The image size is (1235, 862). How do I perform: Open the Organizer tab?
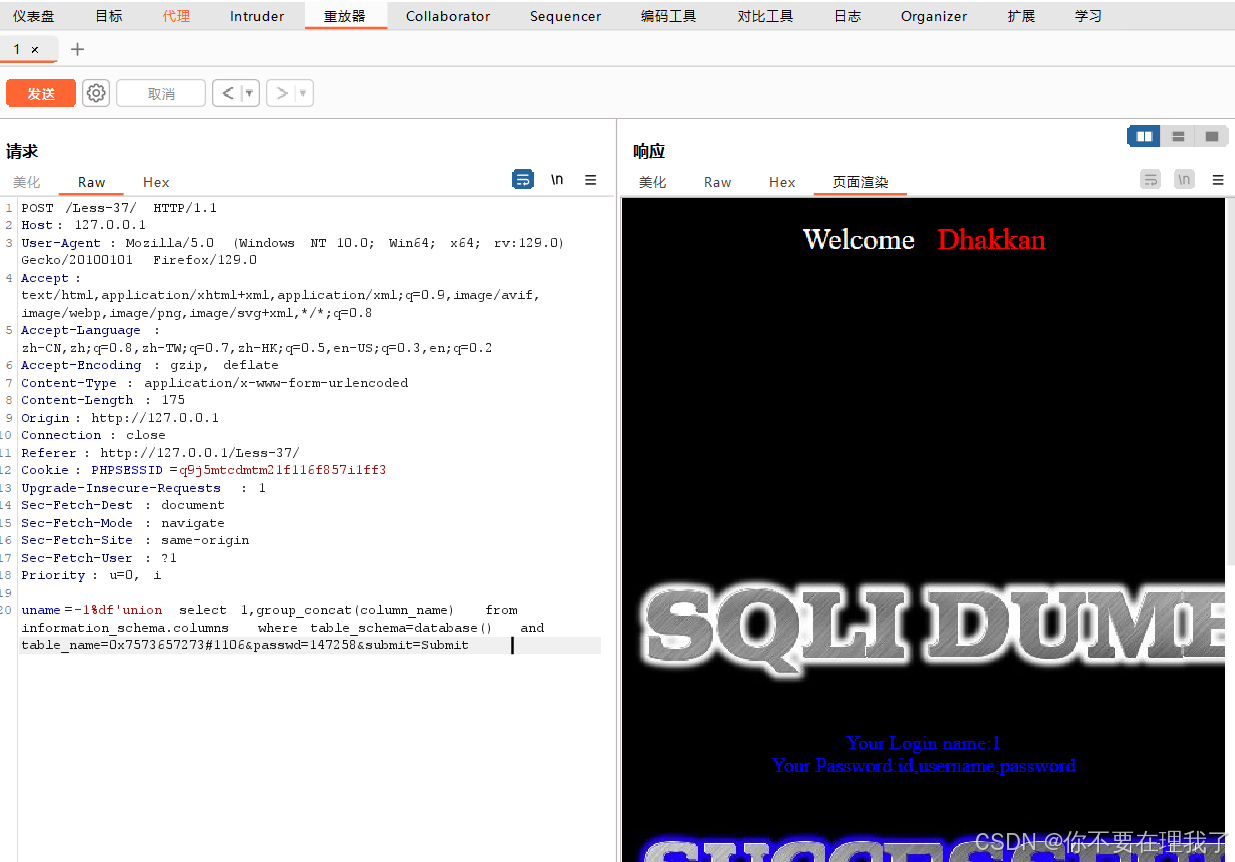coord(934,16)
